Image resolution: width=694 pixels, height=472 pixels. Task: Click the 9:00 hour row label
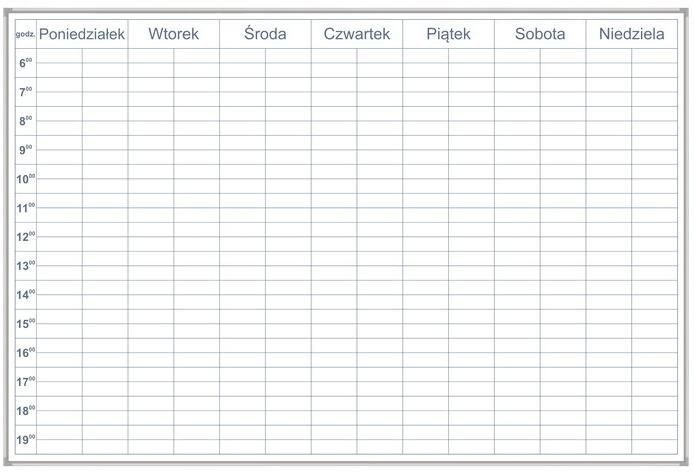click(26, 150)
